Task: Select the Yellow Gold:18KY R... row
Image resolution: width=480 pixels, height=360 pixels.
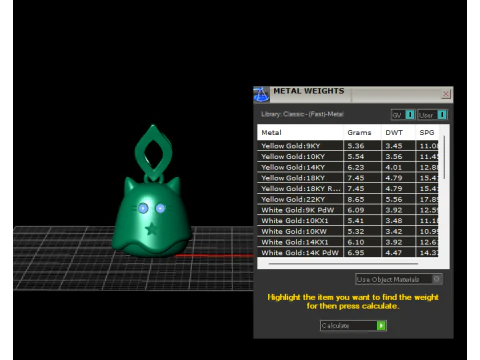Action: 348,188
